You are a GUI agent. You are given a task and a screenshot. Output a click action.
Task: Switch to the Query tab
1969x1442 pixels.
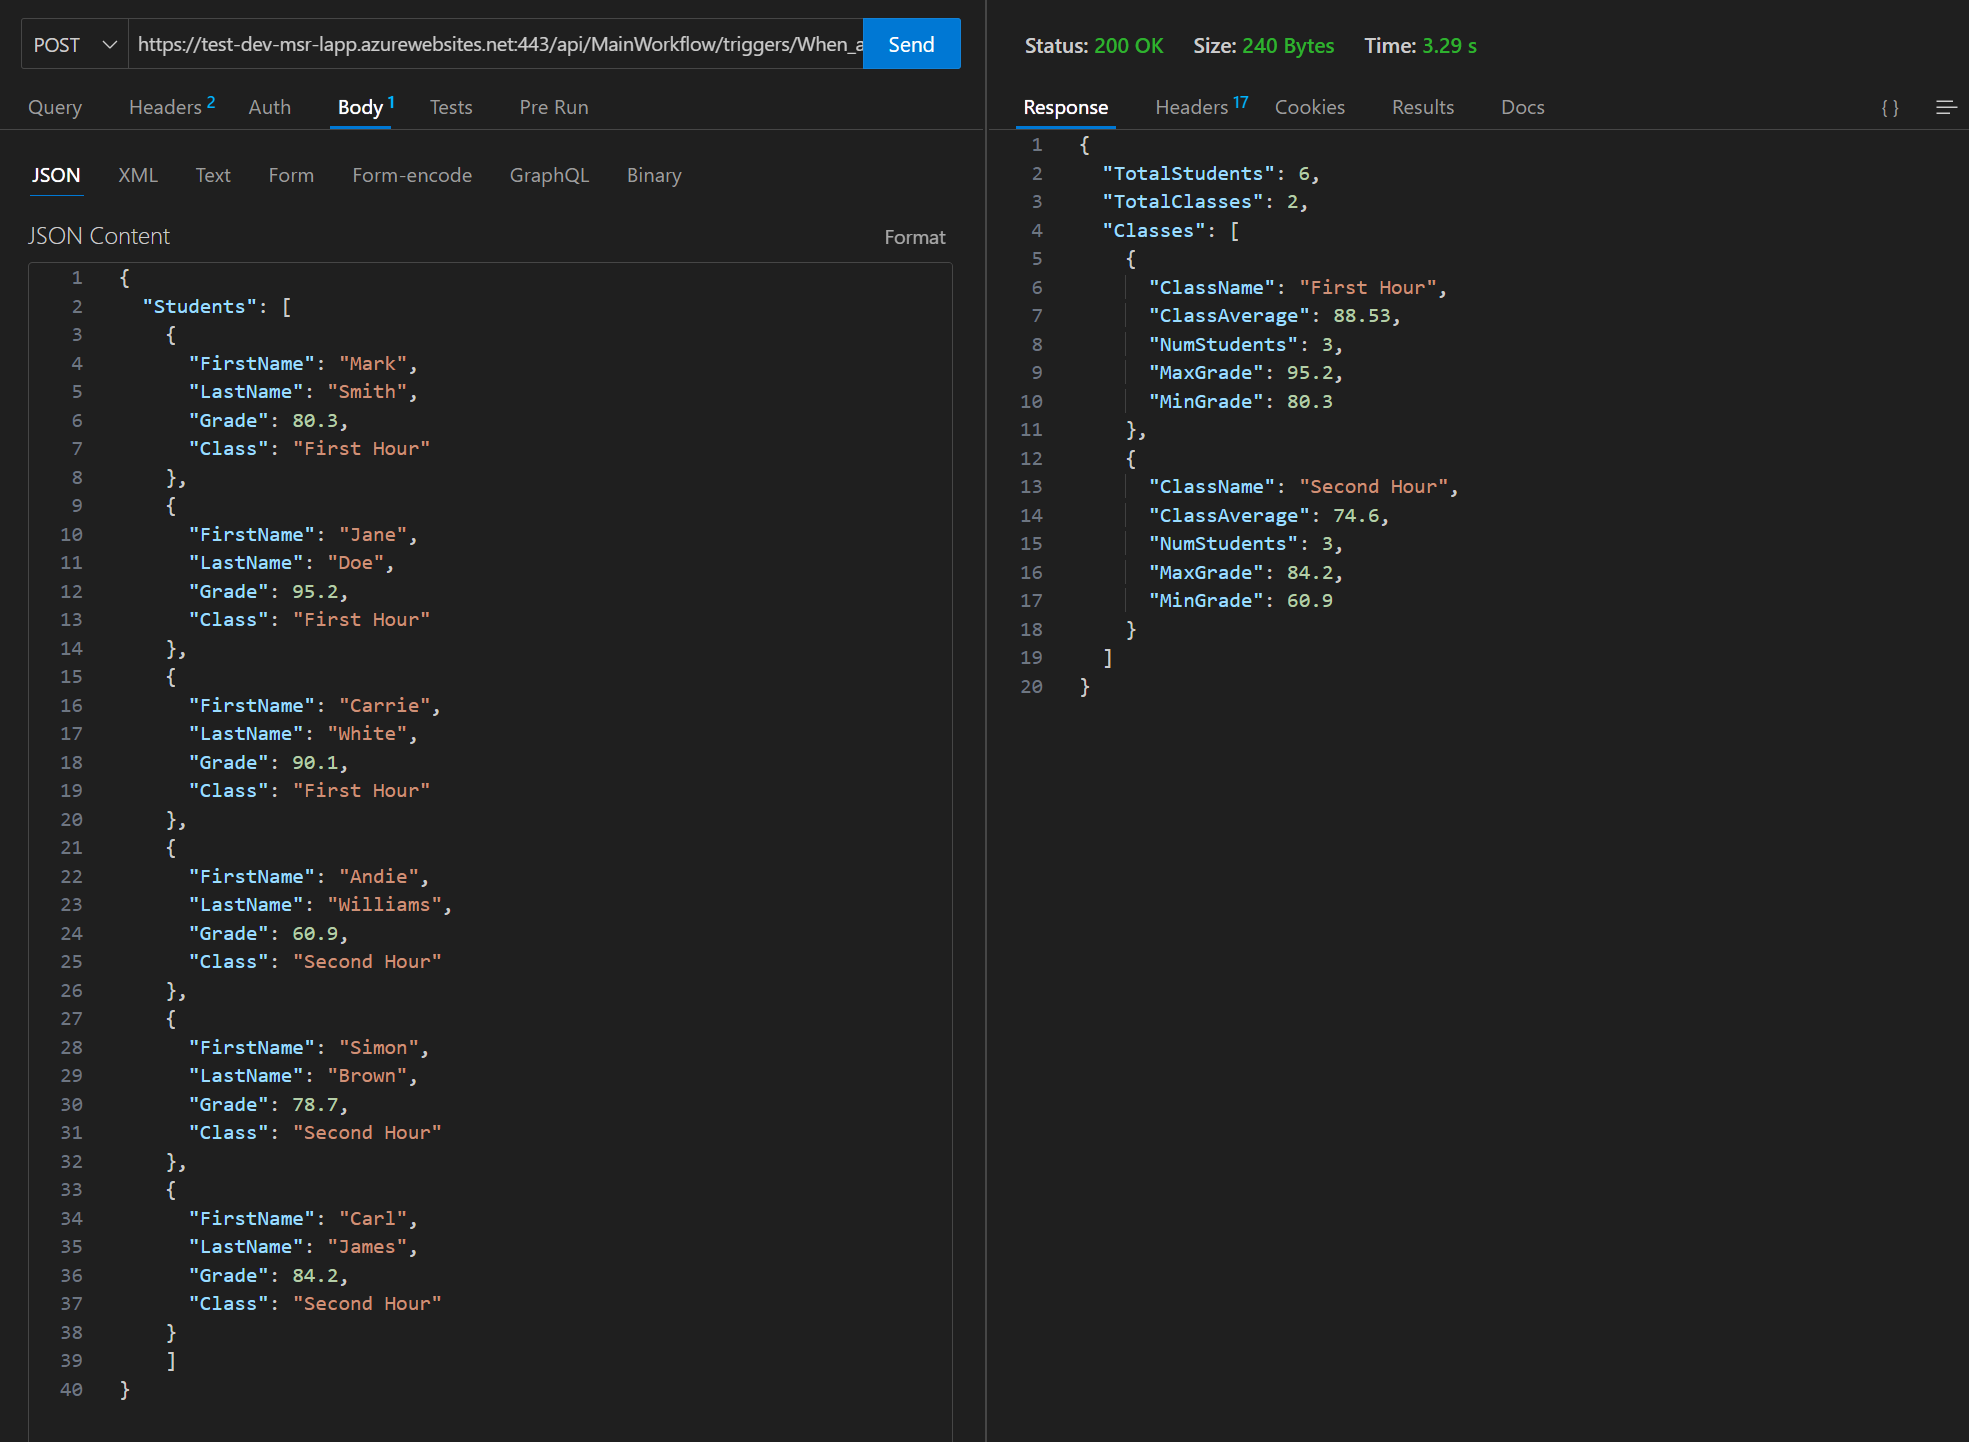pos(55,107)
